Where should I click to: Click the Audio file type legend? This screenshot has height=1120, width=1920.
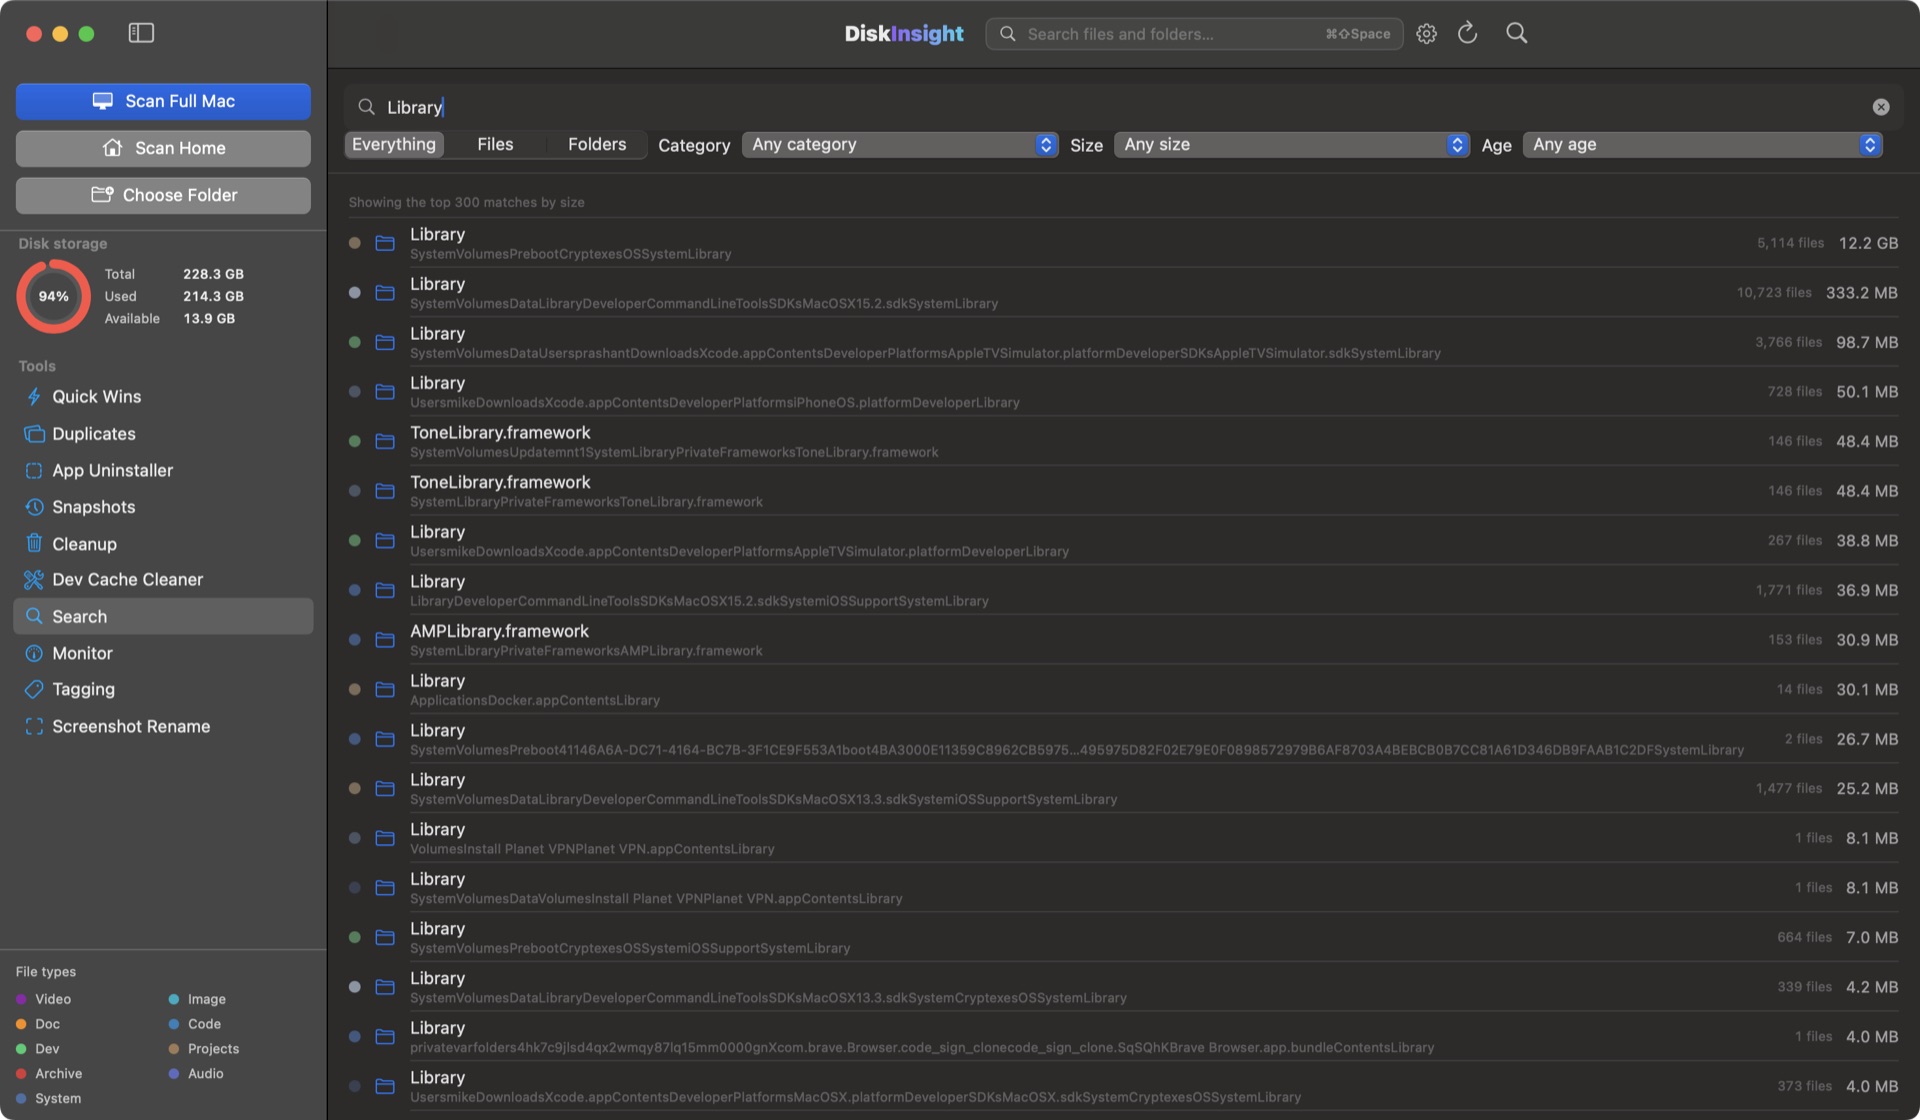[196, 1073]
